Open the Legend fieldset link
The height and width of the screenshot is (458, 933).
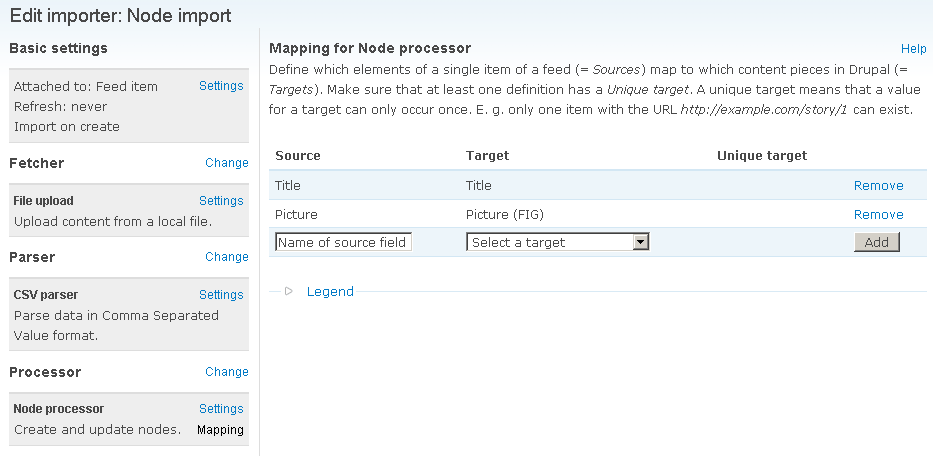point(330,291)
